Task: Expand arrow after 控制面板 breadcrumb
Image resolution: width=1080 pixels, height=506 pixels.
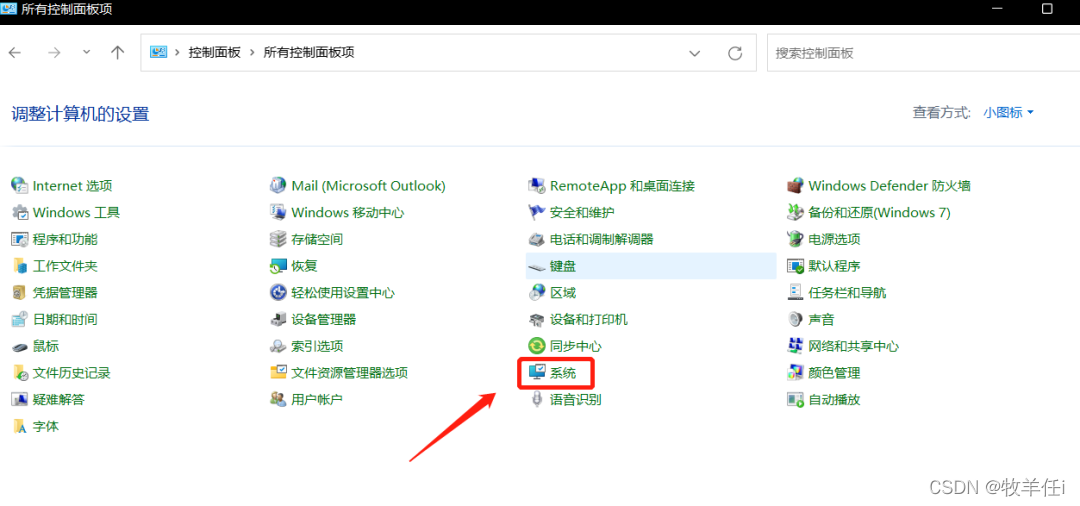Action: tap(252, 53)
